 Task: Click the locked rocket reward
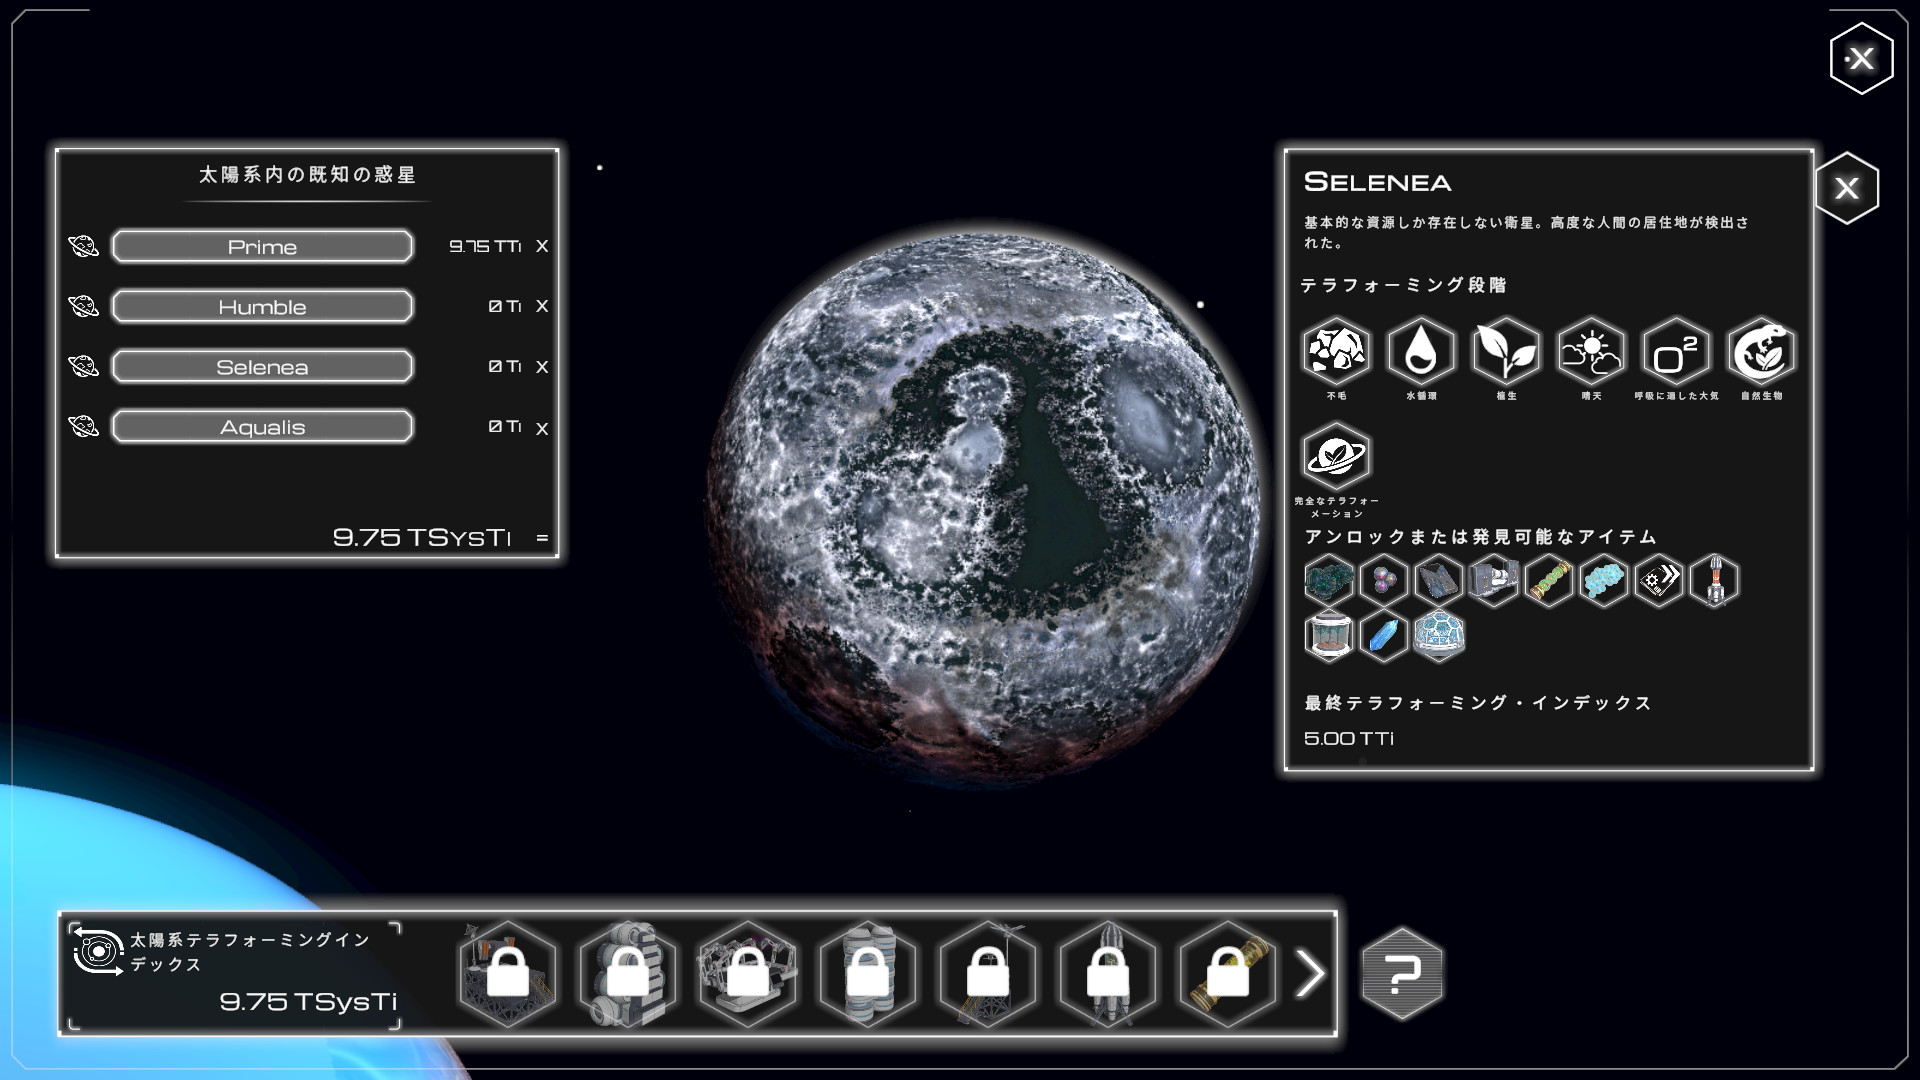[1108, 974]
